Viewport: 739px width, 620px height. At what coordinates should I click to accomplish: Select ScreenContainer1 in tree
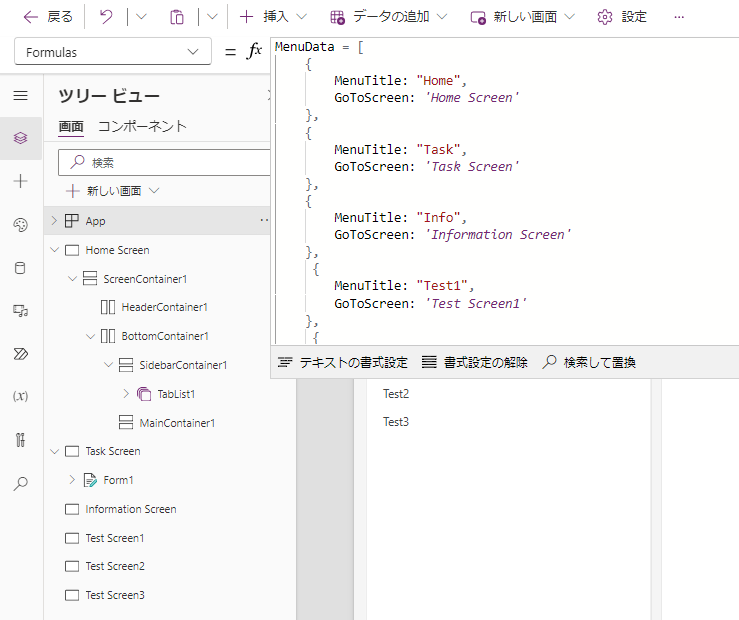point(145,279)
